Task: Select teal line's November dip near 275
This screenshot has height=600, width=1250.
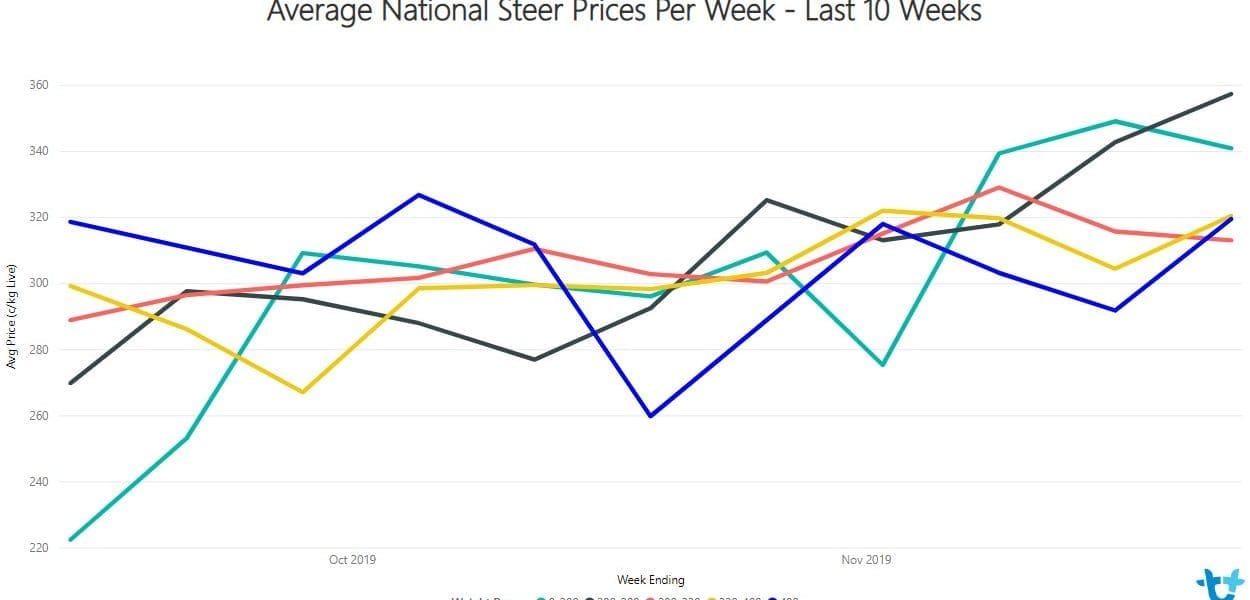Action: tap(883, 365)
